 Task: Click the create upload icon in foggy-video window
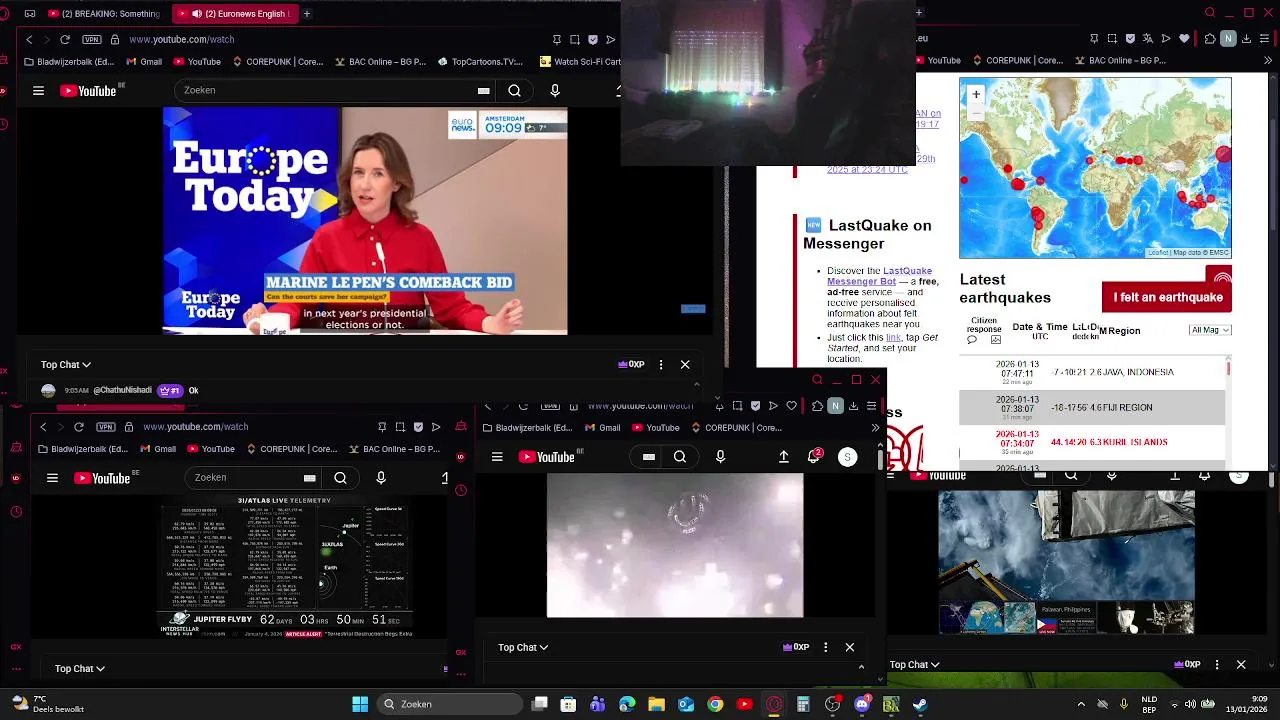click(784, 456)
